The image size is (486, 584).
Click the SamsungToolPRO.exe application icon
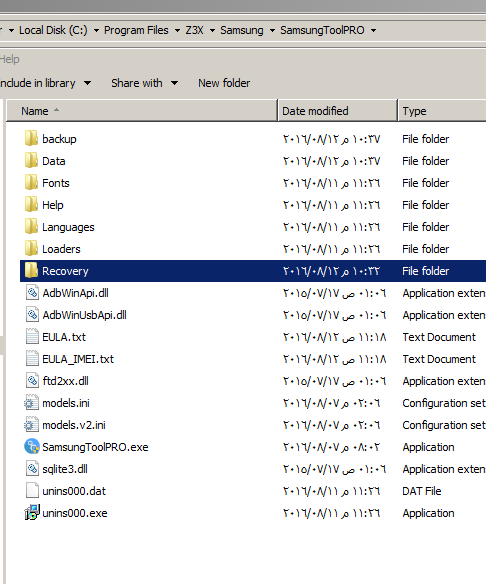click(32, 447)
